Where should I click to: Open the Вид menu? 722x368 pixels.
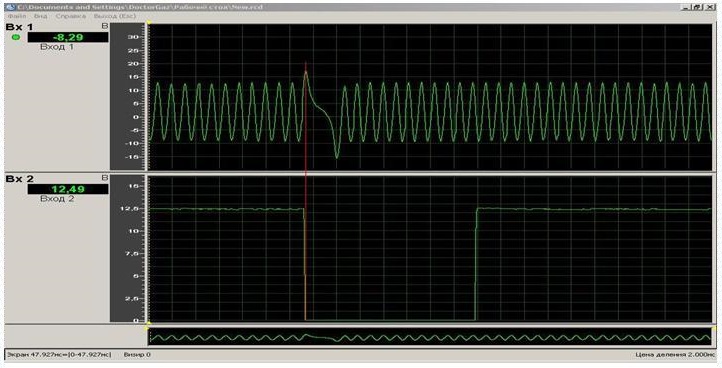click(x=41, y=16)
